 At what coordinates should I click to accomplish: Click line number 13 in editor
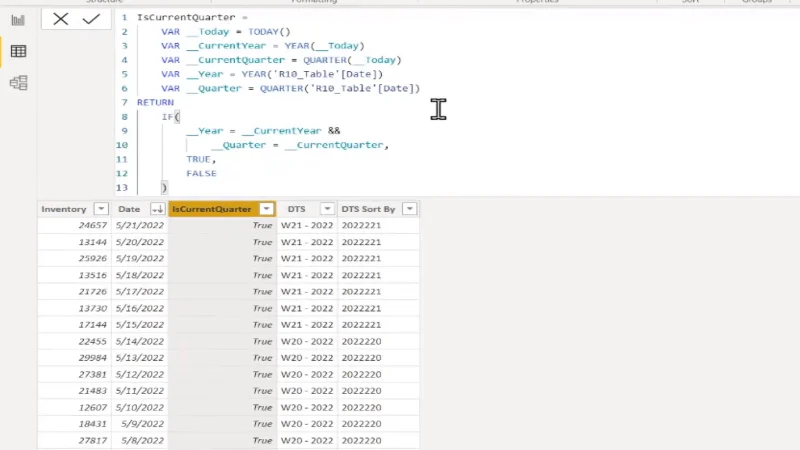[x=122, y=188]
